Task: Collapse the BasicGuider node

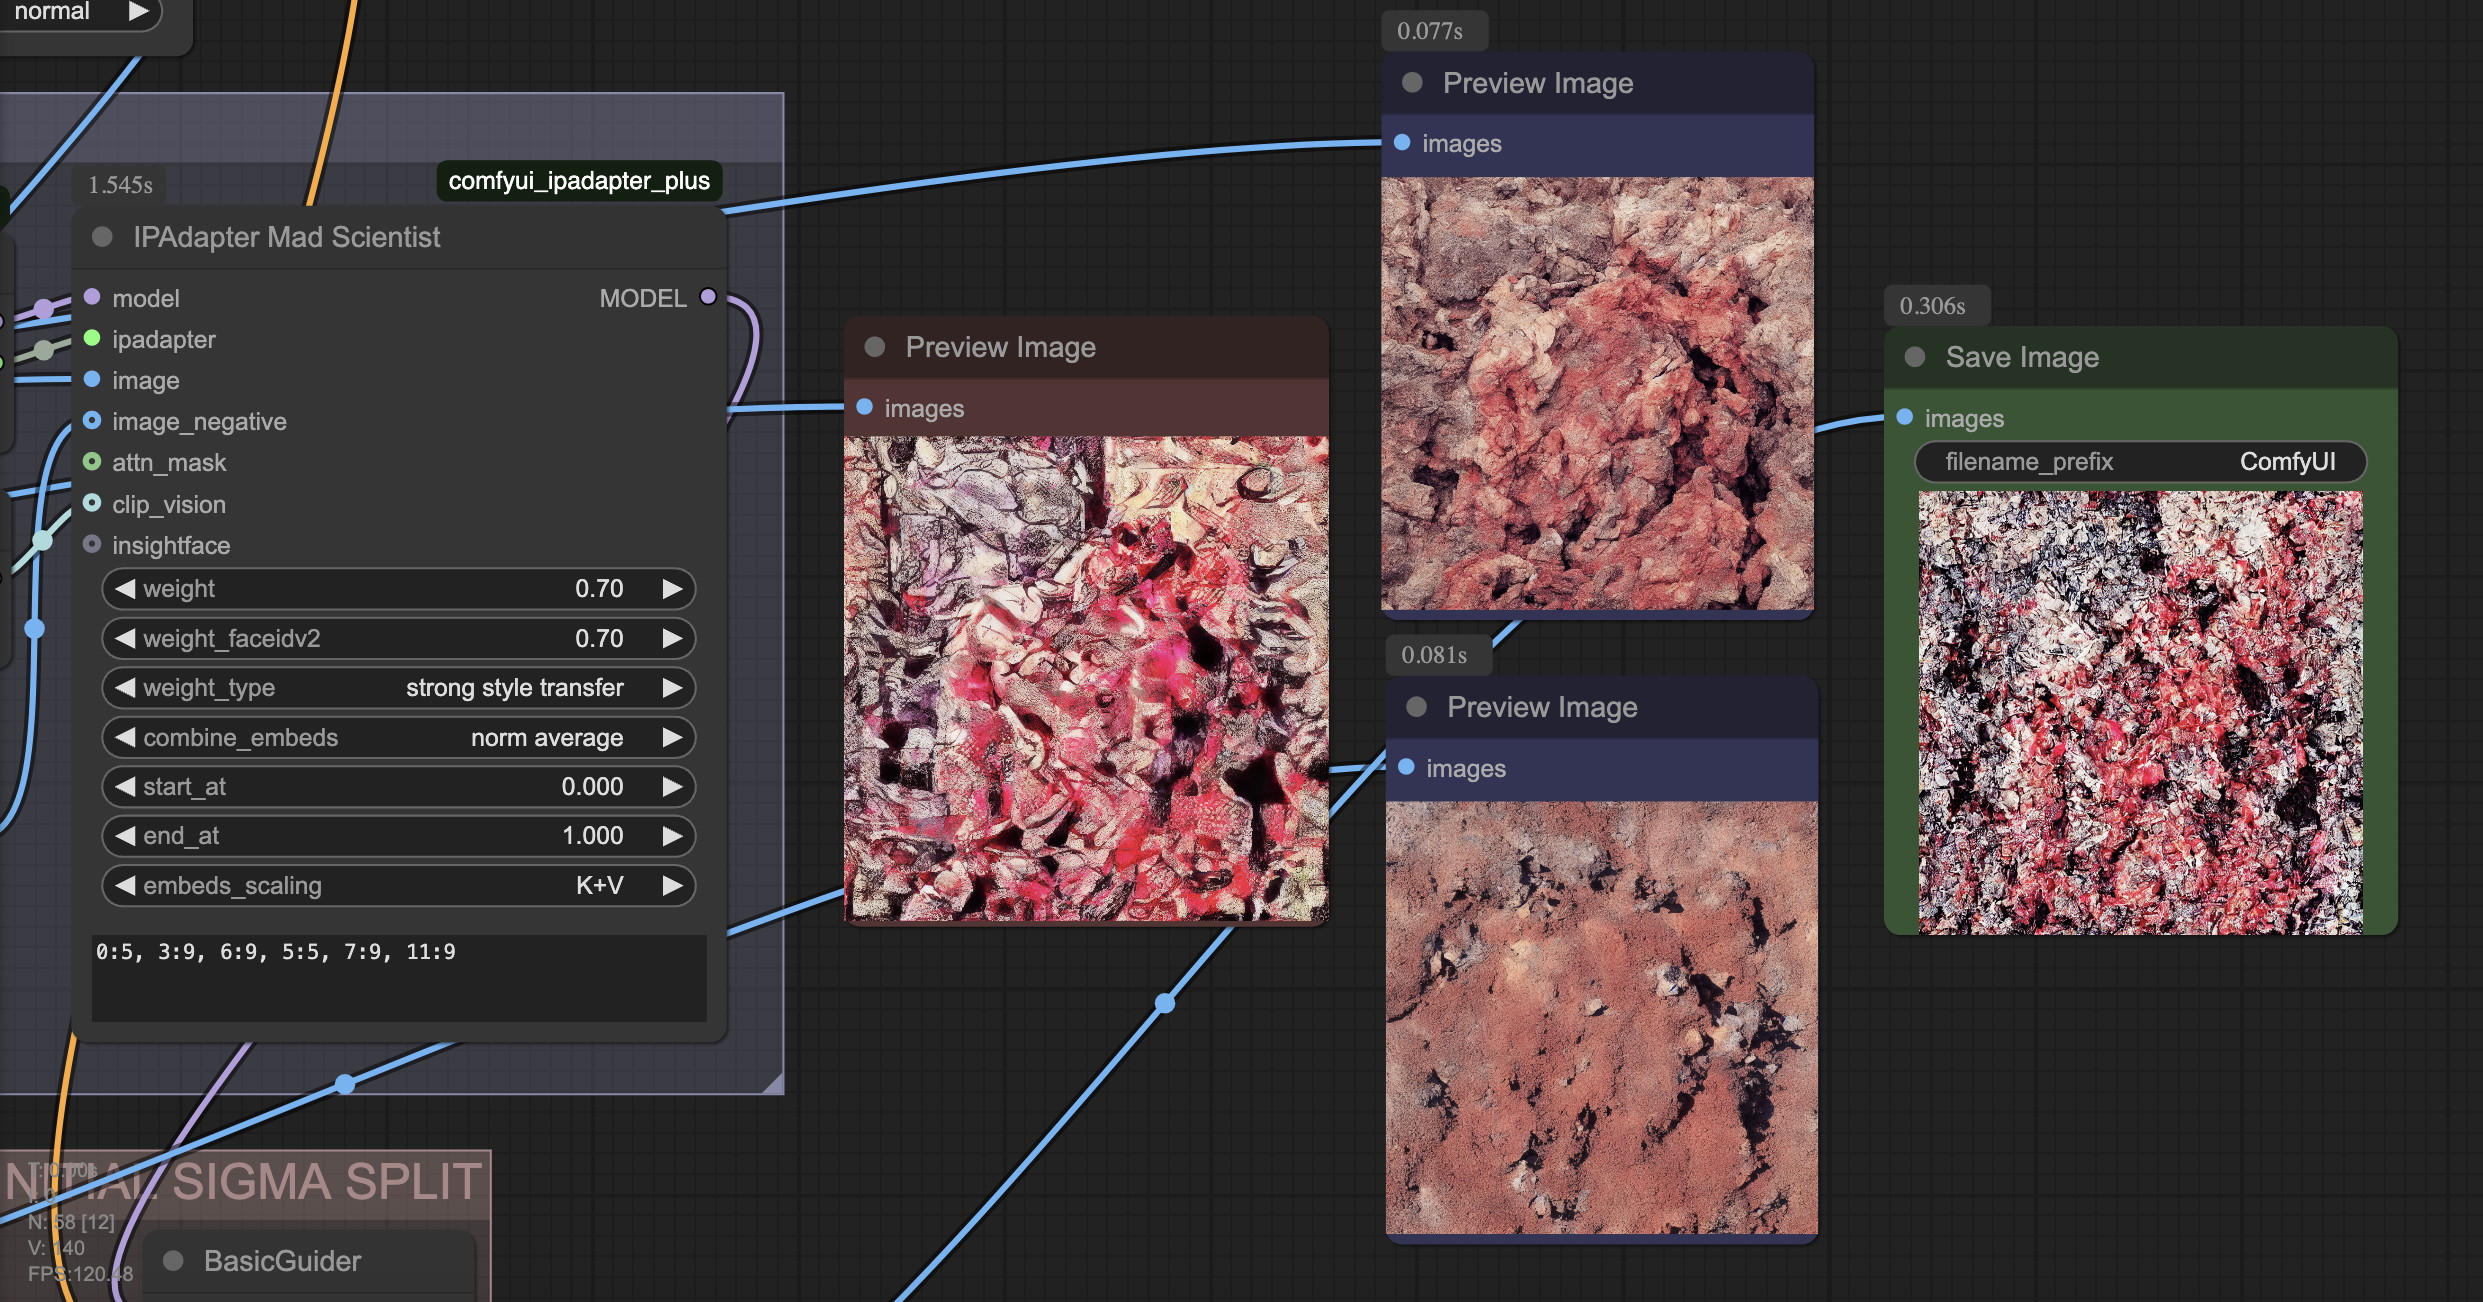Action: [x=173, y=1260]
